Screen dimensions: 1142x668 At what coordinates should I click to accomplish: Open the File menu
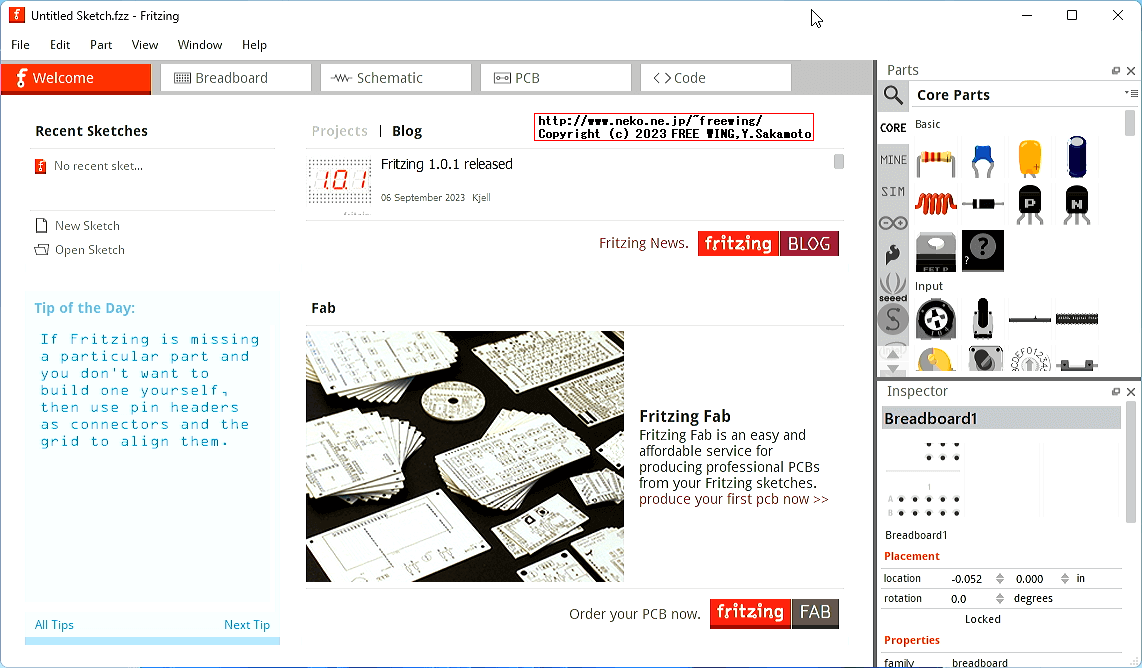click(20, 44)
